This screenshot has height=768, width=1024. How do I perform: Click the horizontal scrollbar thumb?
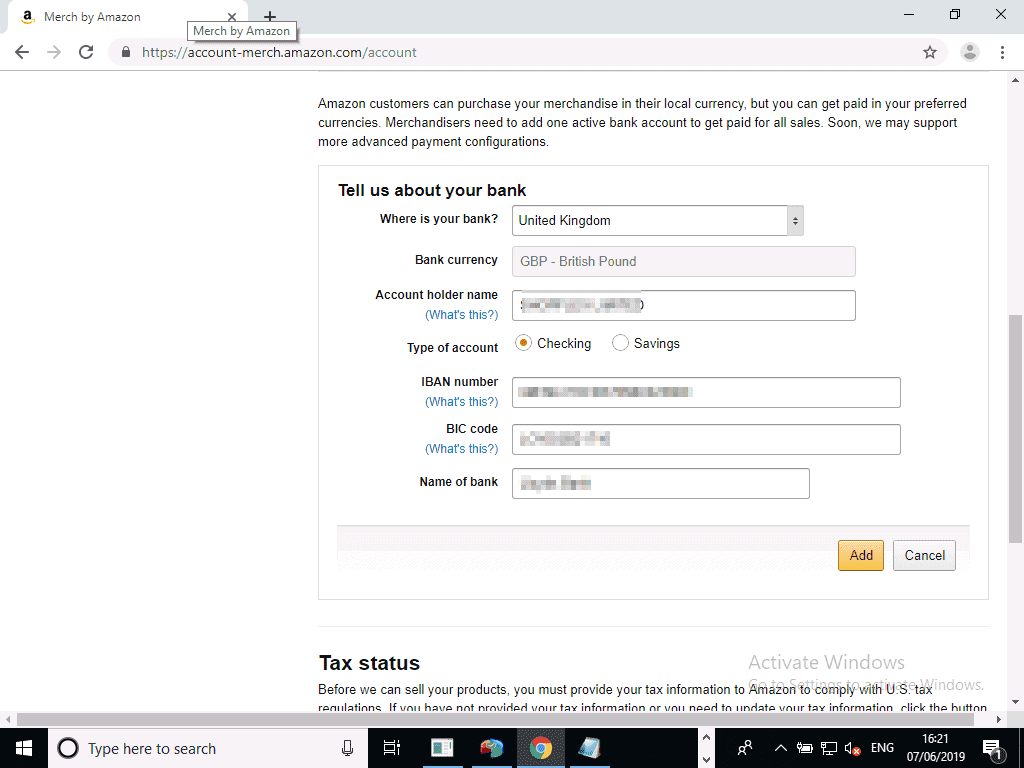495,719
